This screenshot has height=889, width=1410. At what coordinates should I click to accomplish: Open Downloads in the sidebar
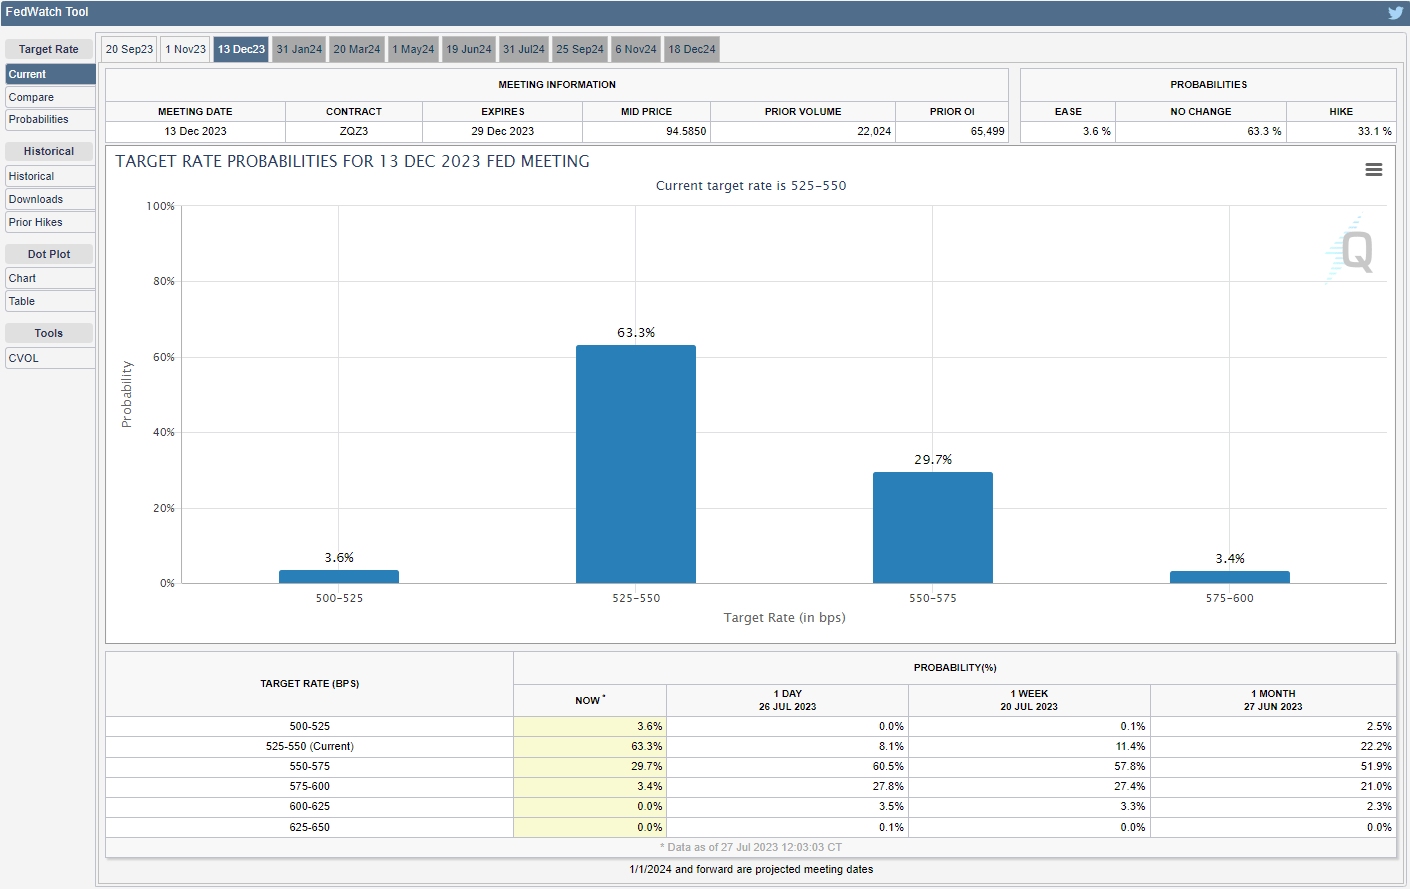(50, 199)
